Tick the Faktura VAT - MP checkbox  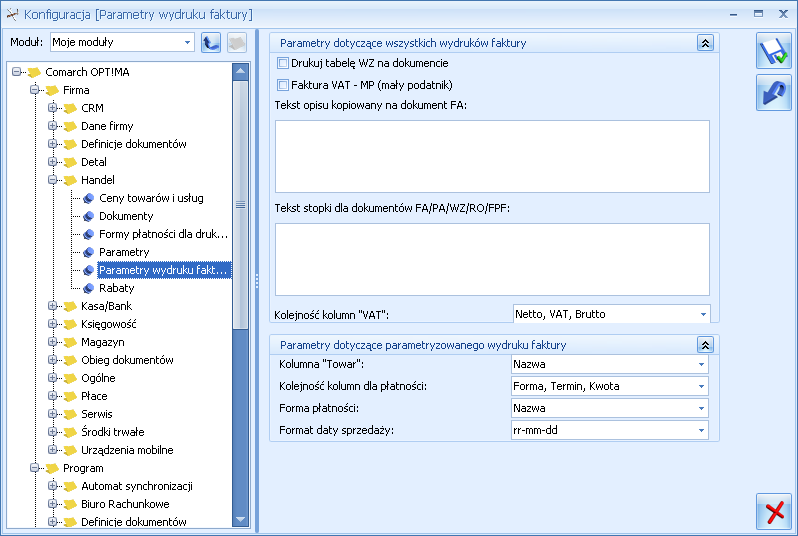coord(282,85)
